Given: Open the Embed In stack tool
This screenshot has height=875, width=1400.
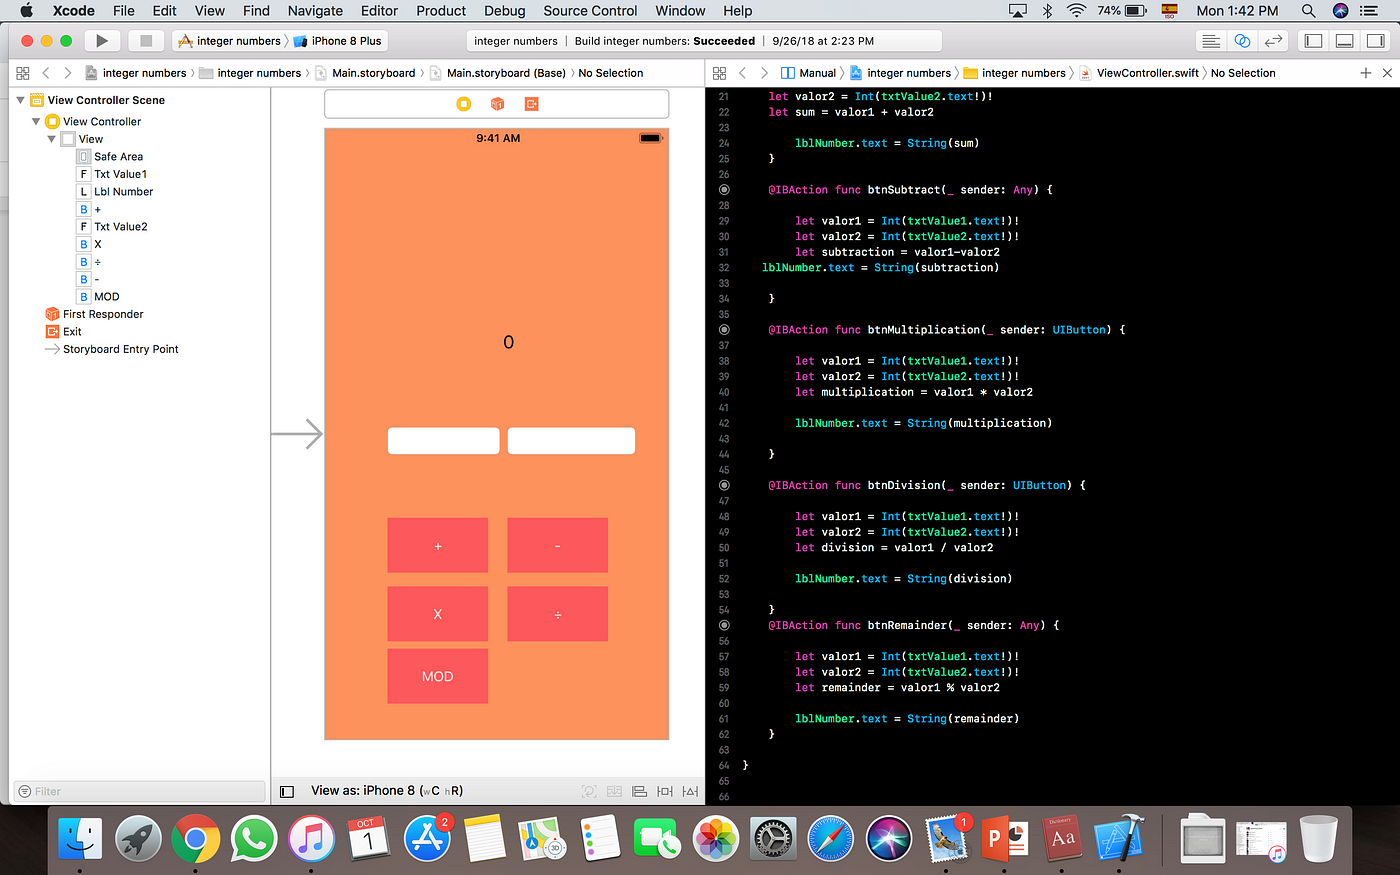Looking at the screenshot, I should 615,791.
